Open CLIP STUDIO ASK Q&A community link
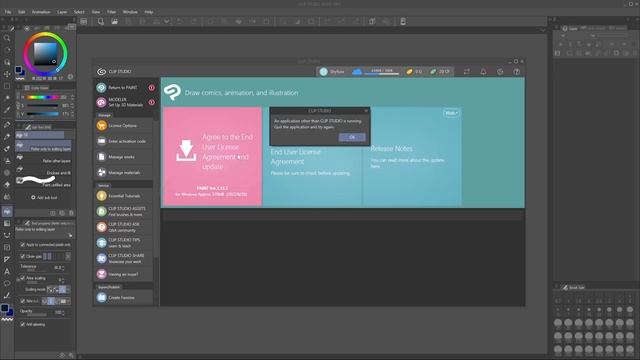Screen dimensions: 640x360 [x=124, y=227]
